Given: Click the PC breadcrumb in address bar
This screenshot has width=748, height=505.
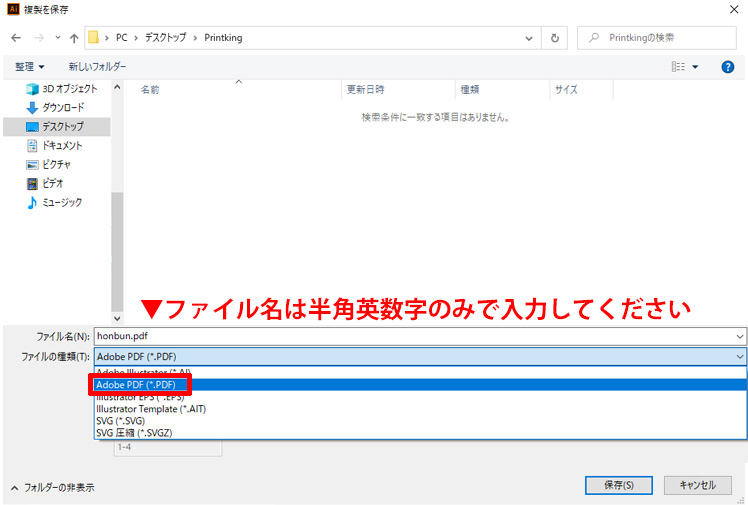Looking at the screenshot, I should 122,38.
